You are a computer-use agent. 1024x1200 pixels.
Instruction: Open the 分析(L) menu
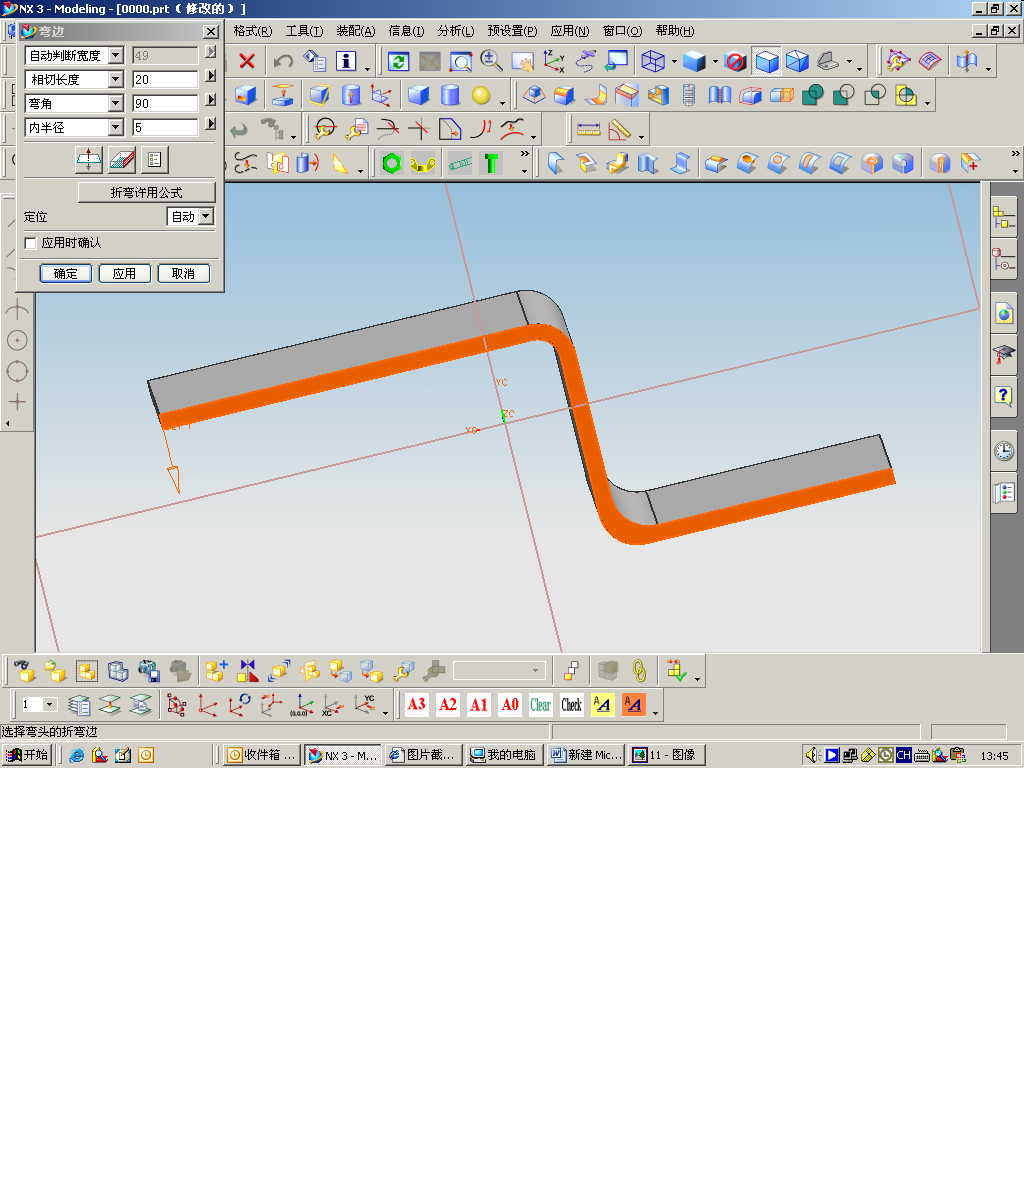tap(456, 31)
